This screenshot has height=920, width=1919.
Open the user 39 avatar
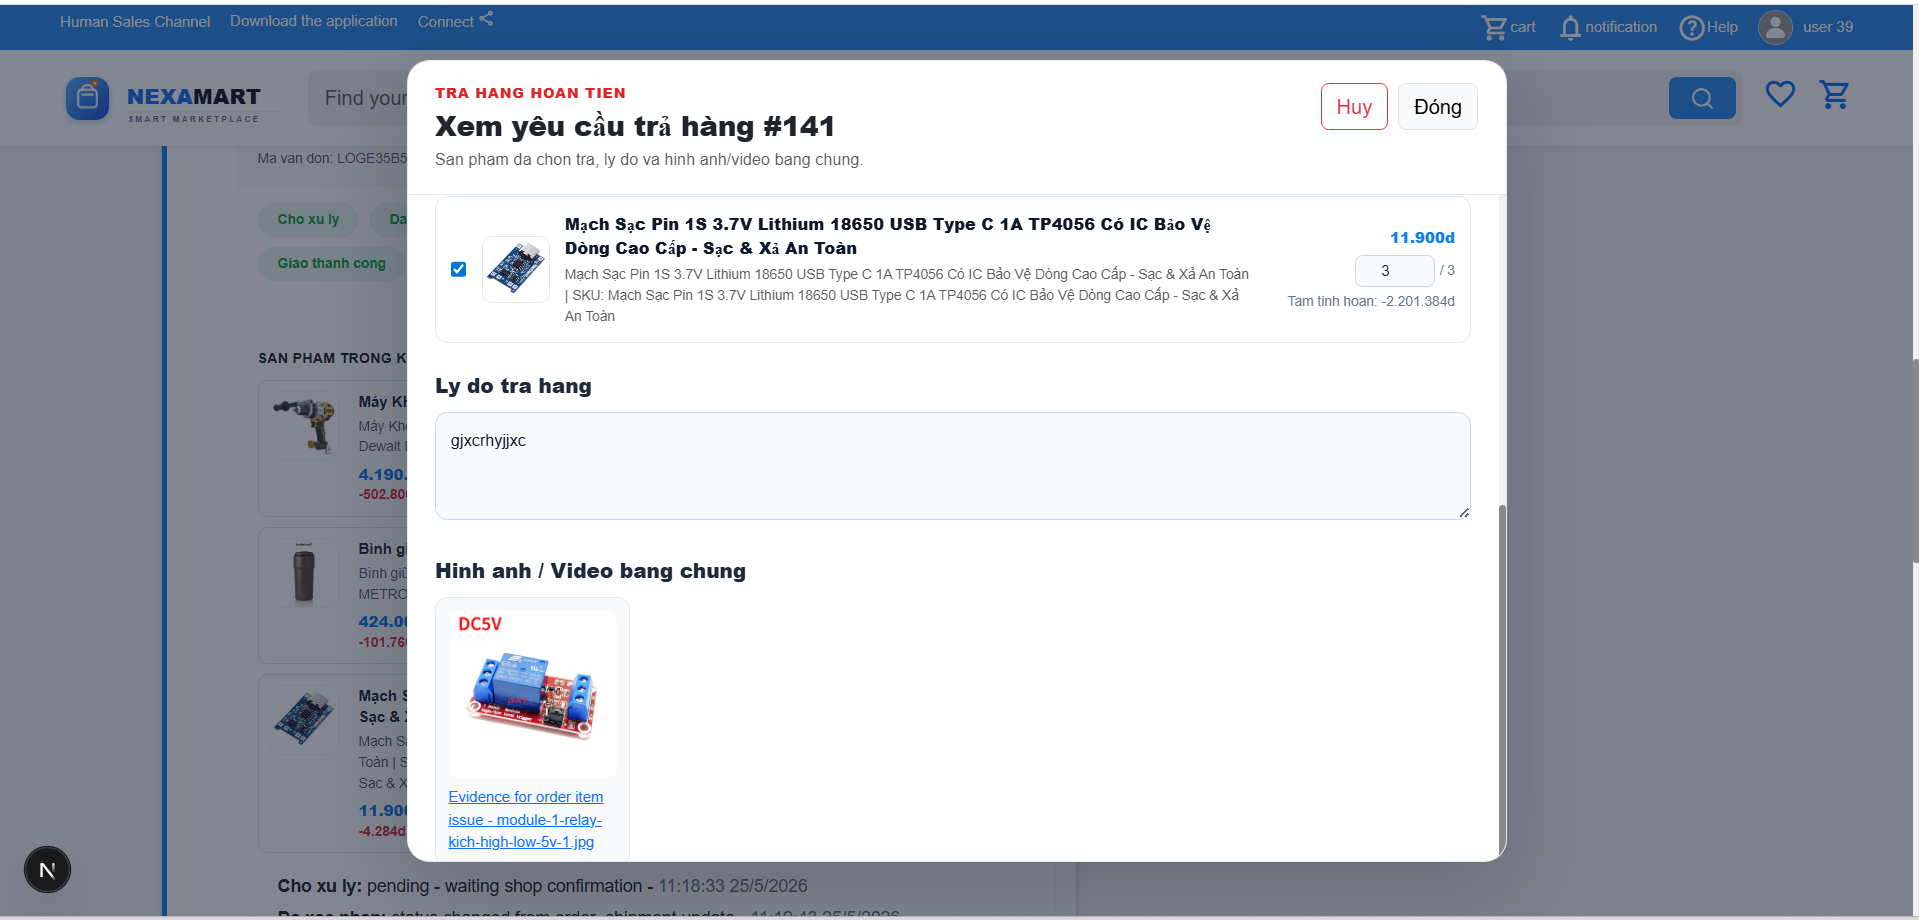(1775, 27)
